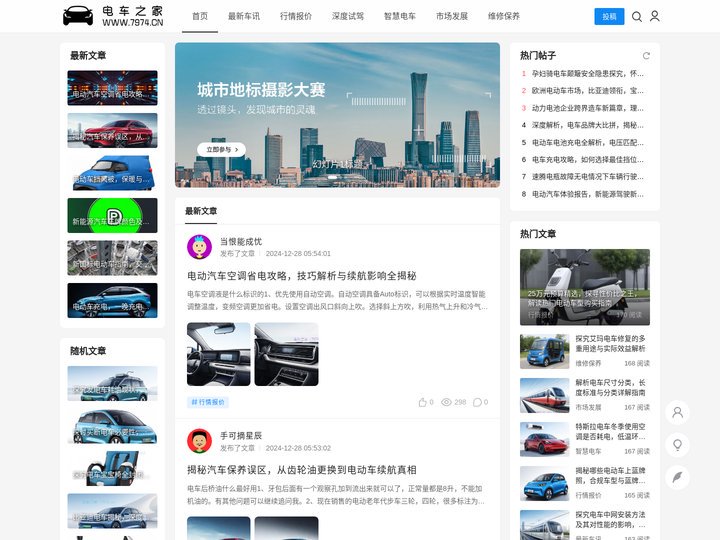Open 行情报价 menu item
The height and width of the screenshot is (540, 720).
pos(296,16)
